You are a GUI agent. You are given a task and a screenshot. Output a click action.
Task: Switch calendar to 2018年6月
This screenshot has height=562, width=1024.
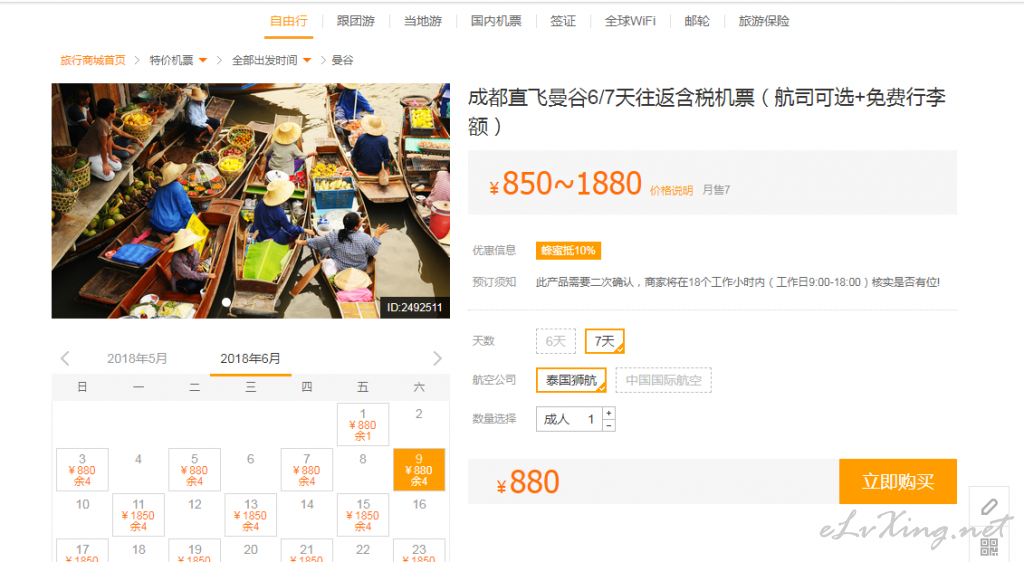coord(250,358)
